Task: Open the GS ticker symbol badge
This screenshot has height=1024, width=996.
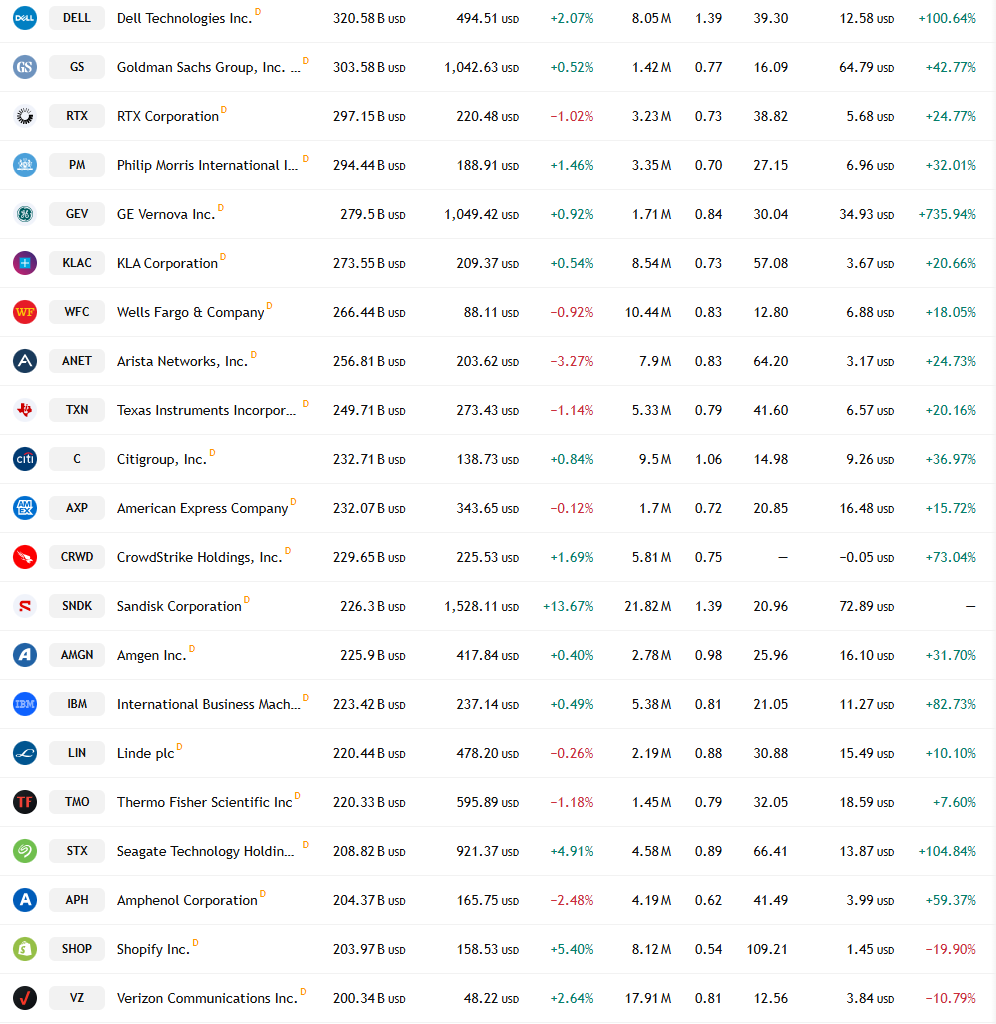Action: (x=77, y=67)
